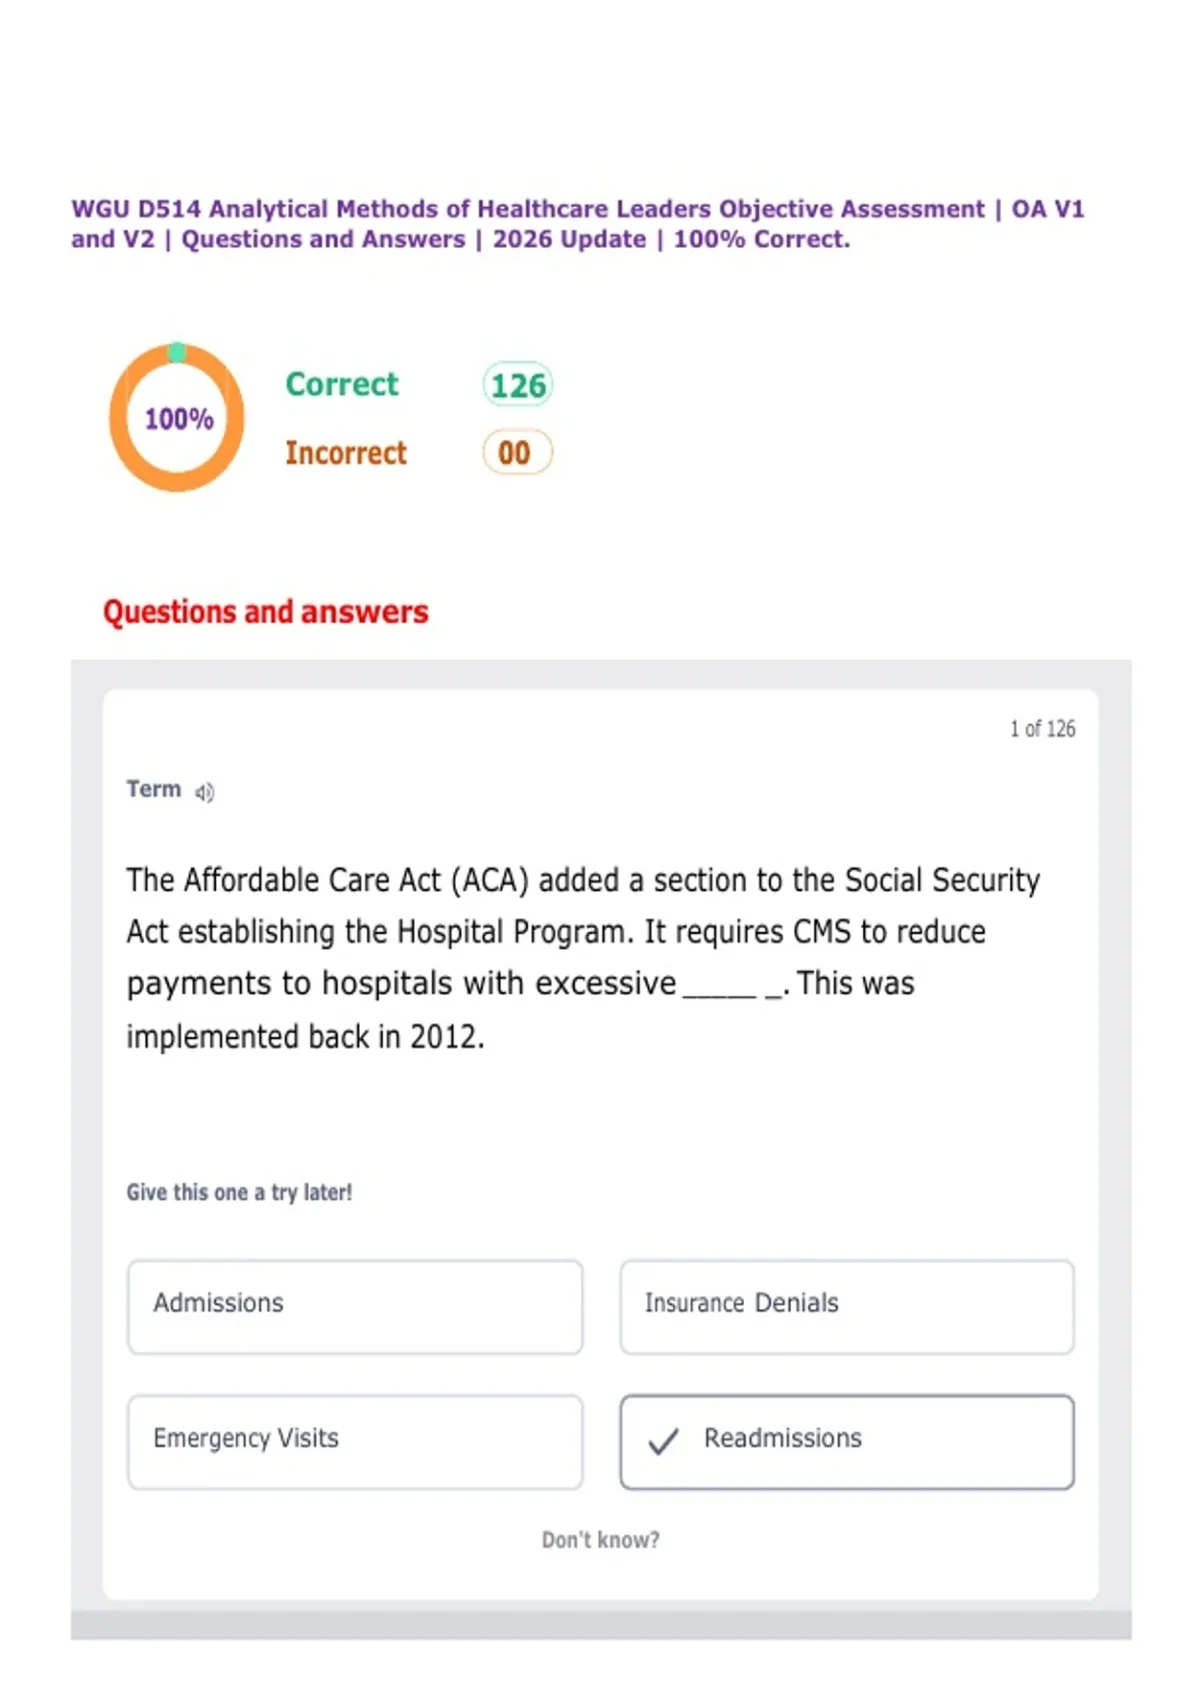Image resolution: width=1200 pixels, height=1700 pixels.
Task: Choose the Emergency Visits answer
Action: coord(355,1442)
